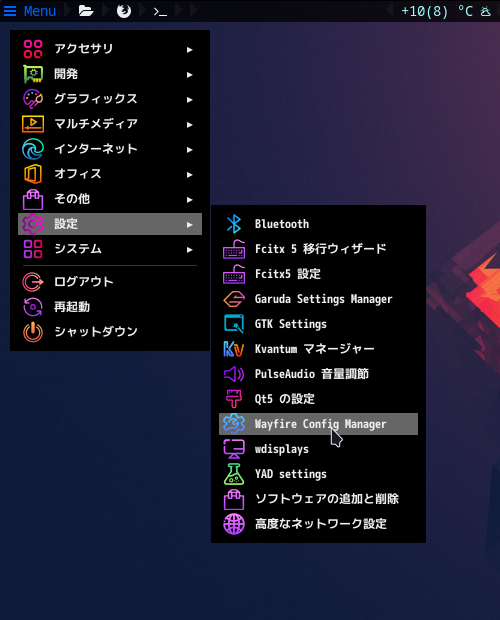Image resolution: width=500 pixels, height=620 pixels.
Task: Click the マルチメディア player icon
Action: tap(33, 124)
